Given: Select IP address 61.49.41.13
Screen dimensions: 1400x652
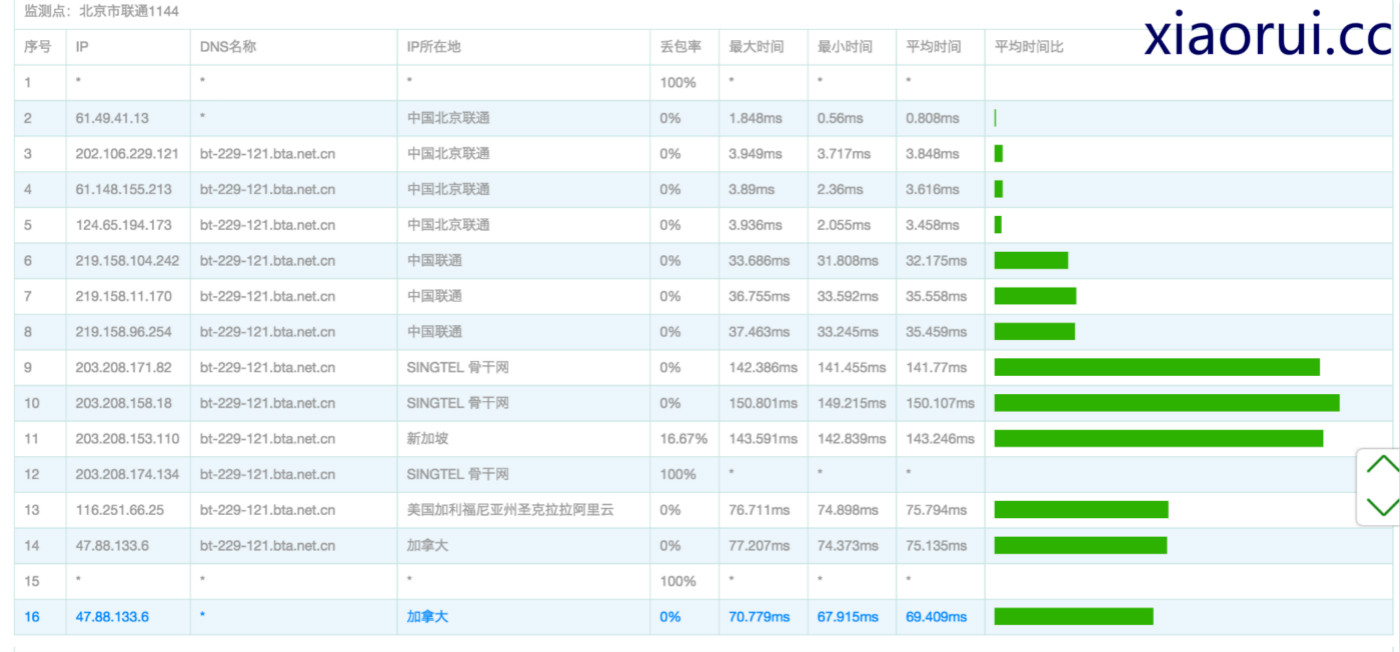Looking at the screenshot, I should point(112,118).
